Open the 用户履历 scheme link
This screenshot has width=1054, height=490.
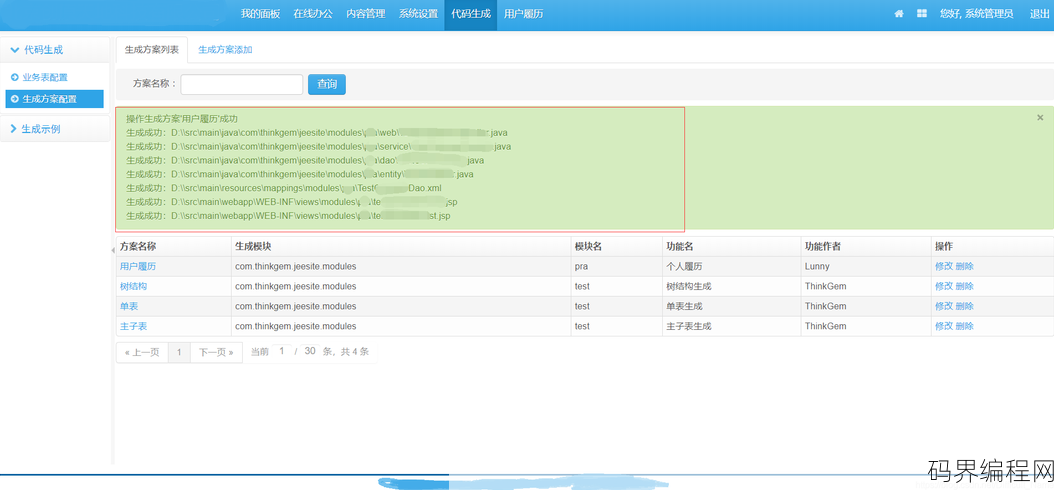click(138, 266)
